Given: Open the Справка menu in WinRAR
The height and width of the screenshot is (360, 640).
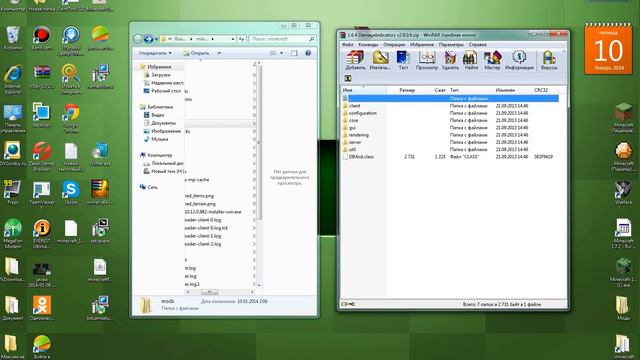Looking at the screenshot, I should 477,44.
